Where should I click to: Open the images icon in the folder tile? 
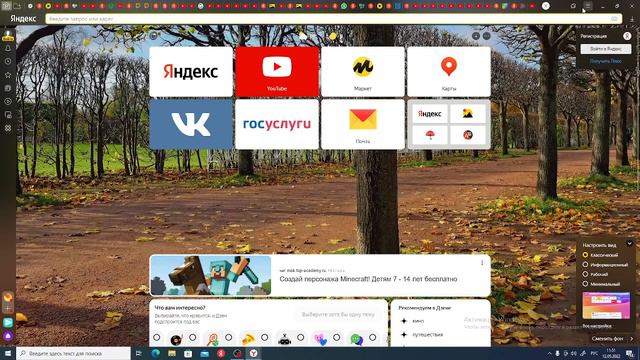(468, 114)
